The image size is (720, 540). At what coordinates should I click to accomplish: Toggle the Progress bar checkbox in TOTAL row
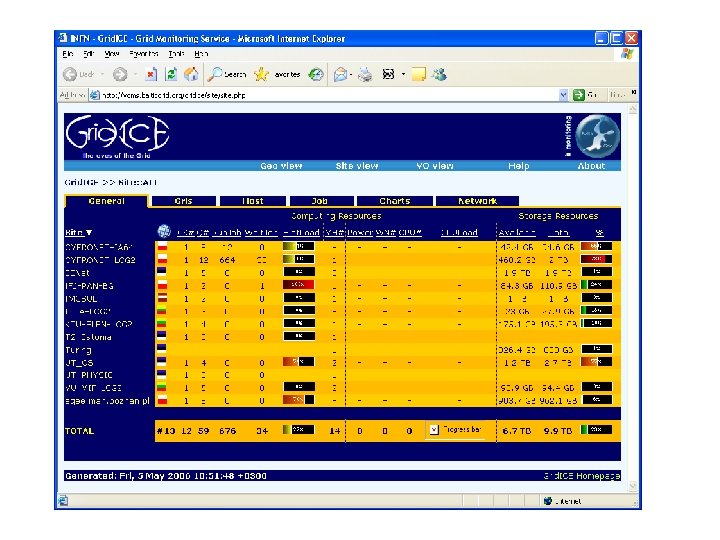(x=434, y=430)
